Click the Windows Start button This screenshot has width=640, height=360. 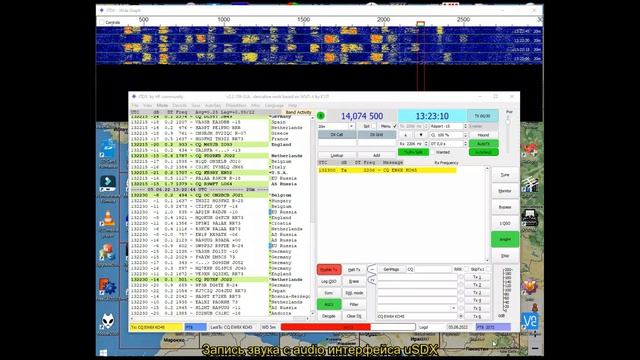click(103, 352)
